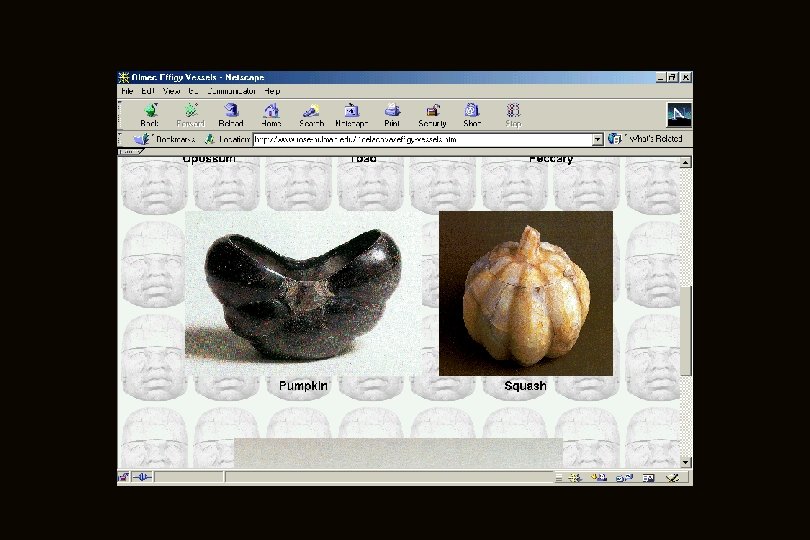The image size is (810, 540).
Task: Click in the Location URL field
Action: [x=423, y=140]
